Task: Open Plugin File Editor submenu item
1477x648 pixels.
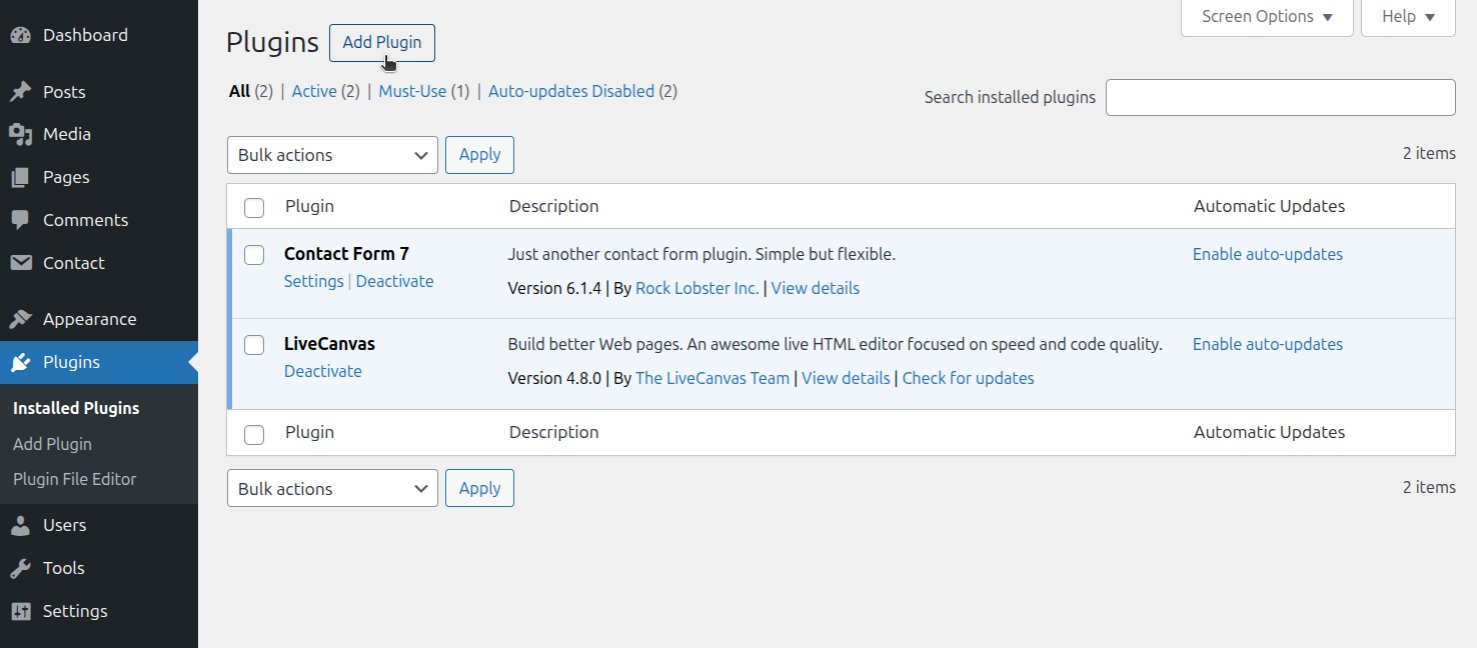Action: (x=74, y=479)
